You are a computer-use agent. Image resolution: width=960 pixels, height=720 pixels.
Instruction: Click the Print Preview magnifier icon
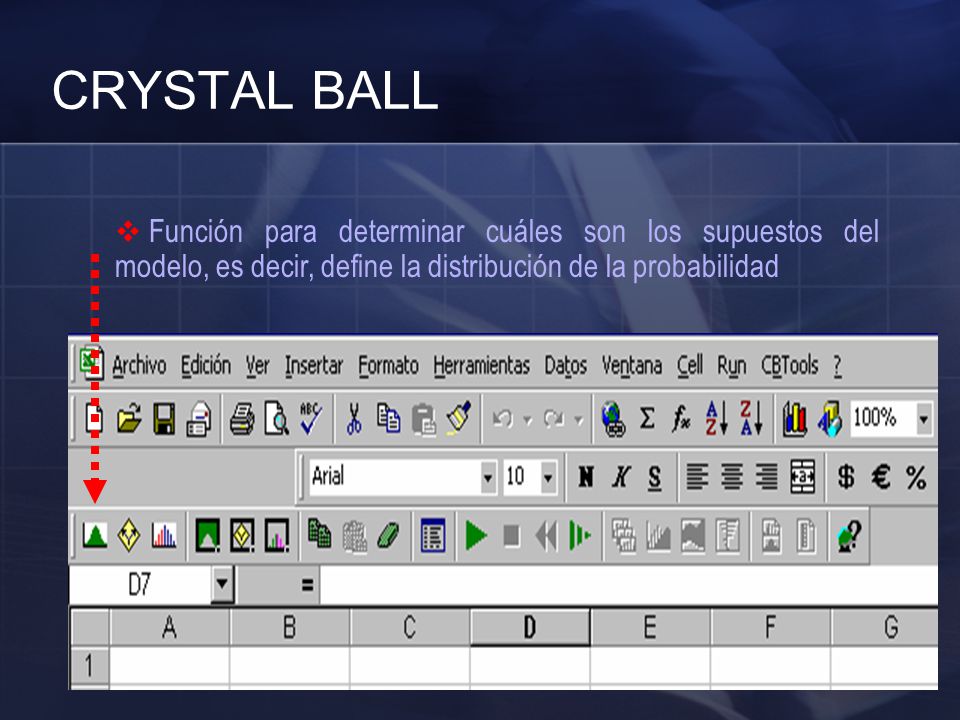[x=276, y=419]
